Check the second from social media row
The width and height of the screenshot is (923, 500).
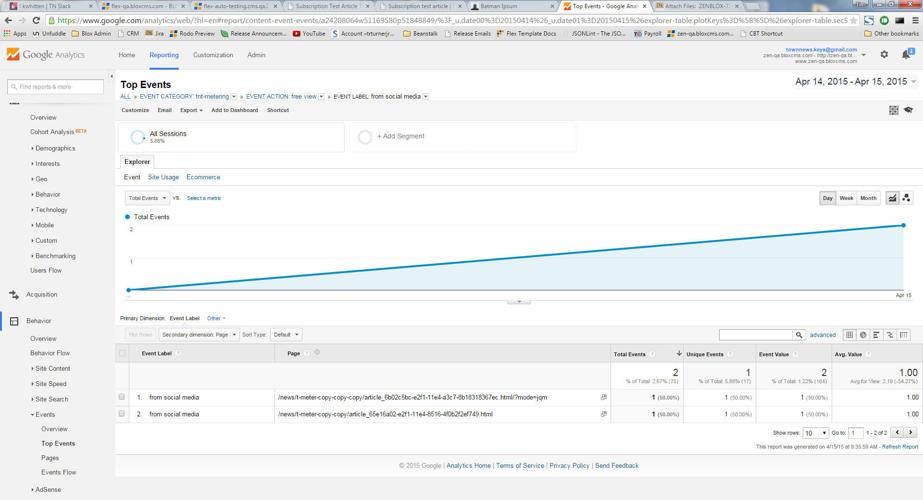pyautogui.click(x=123, y=413)
